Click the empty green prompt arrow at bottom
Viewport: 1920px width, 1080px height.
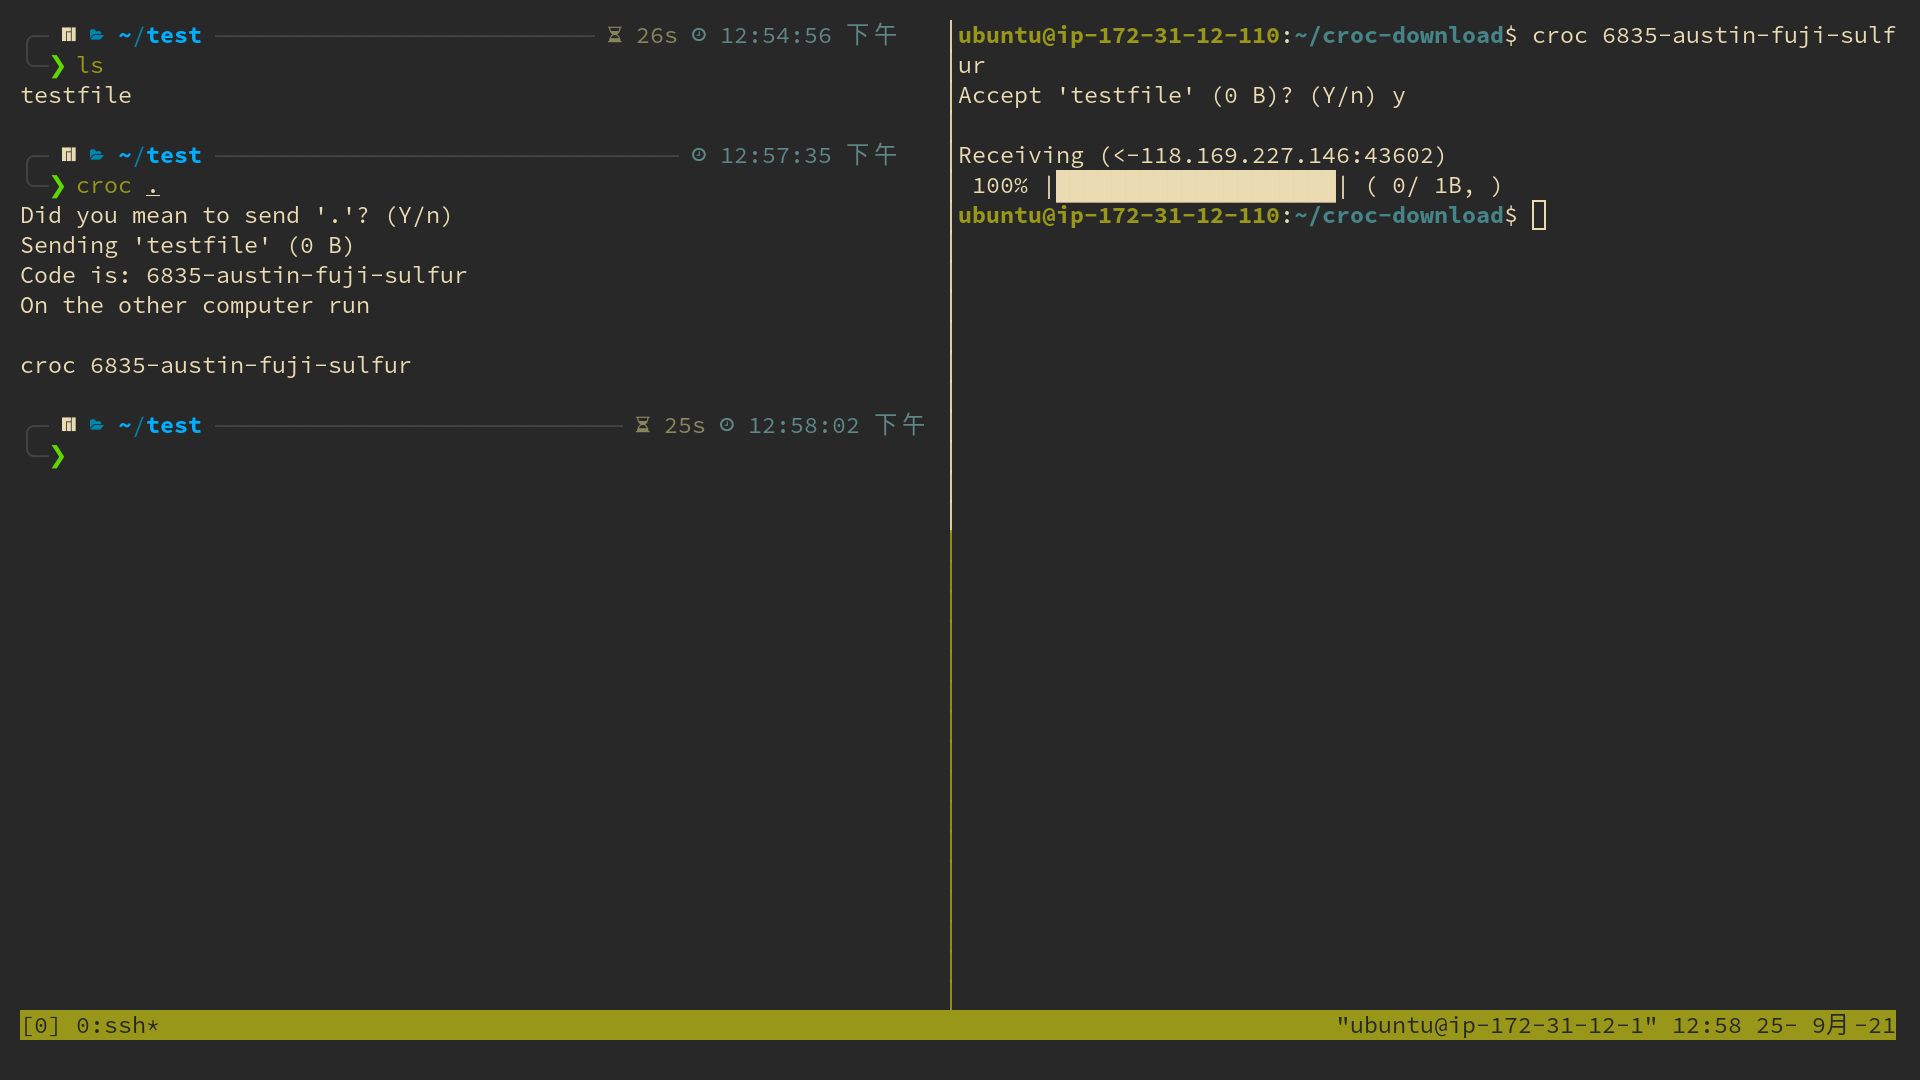coord(58,456)
